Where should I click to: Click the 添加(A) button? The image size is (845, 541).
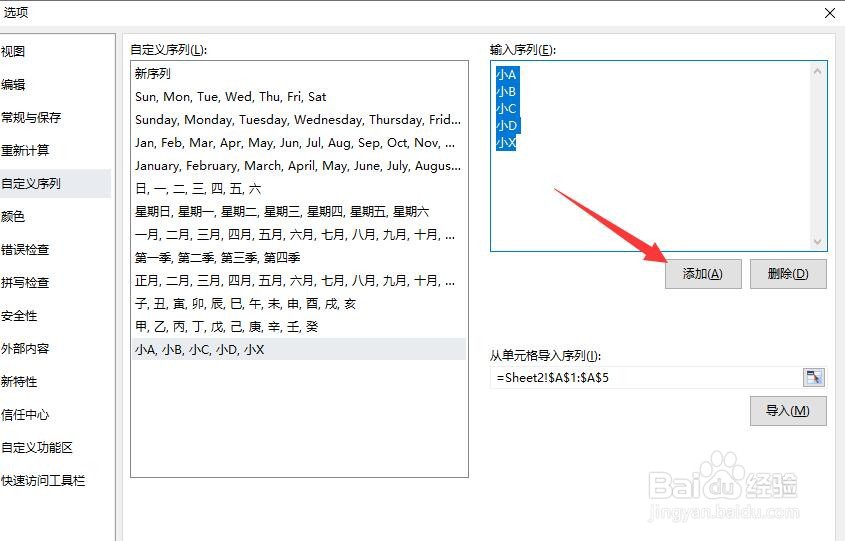pos(703,274)
